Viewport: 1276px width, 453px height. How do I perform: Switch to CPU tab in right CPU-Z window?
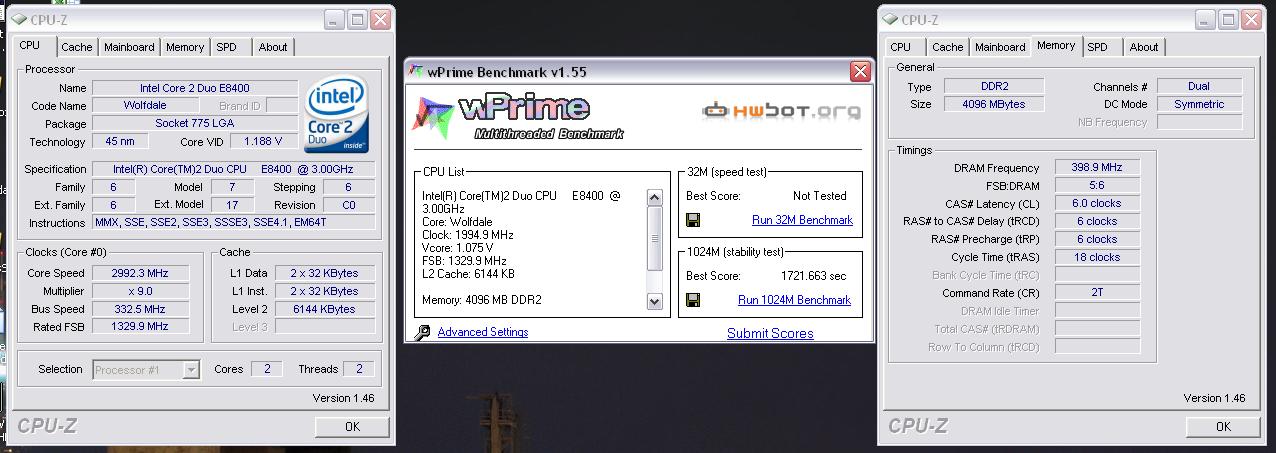point(900,47)
